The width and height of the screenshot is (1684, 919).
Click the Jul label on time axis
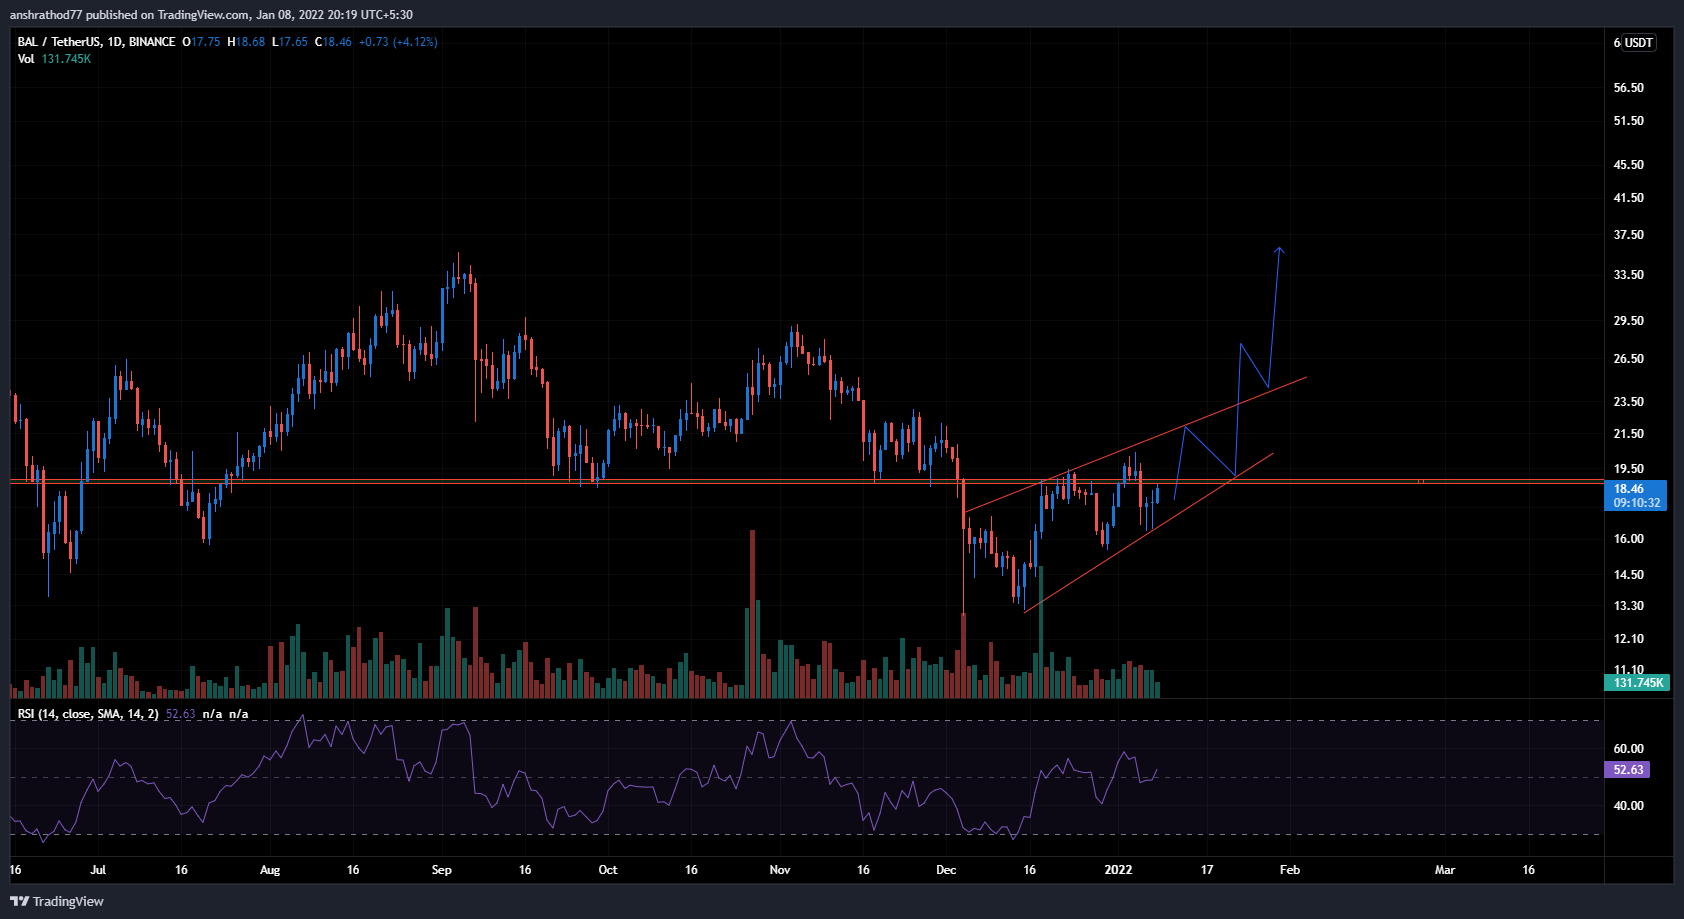tap(98, 870)
